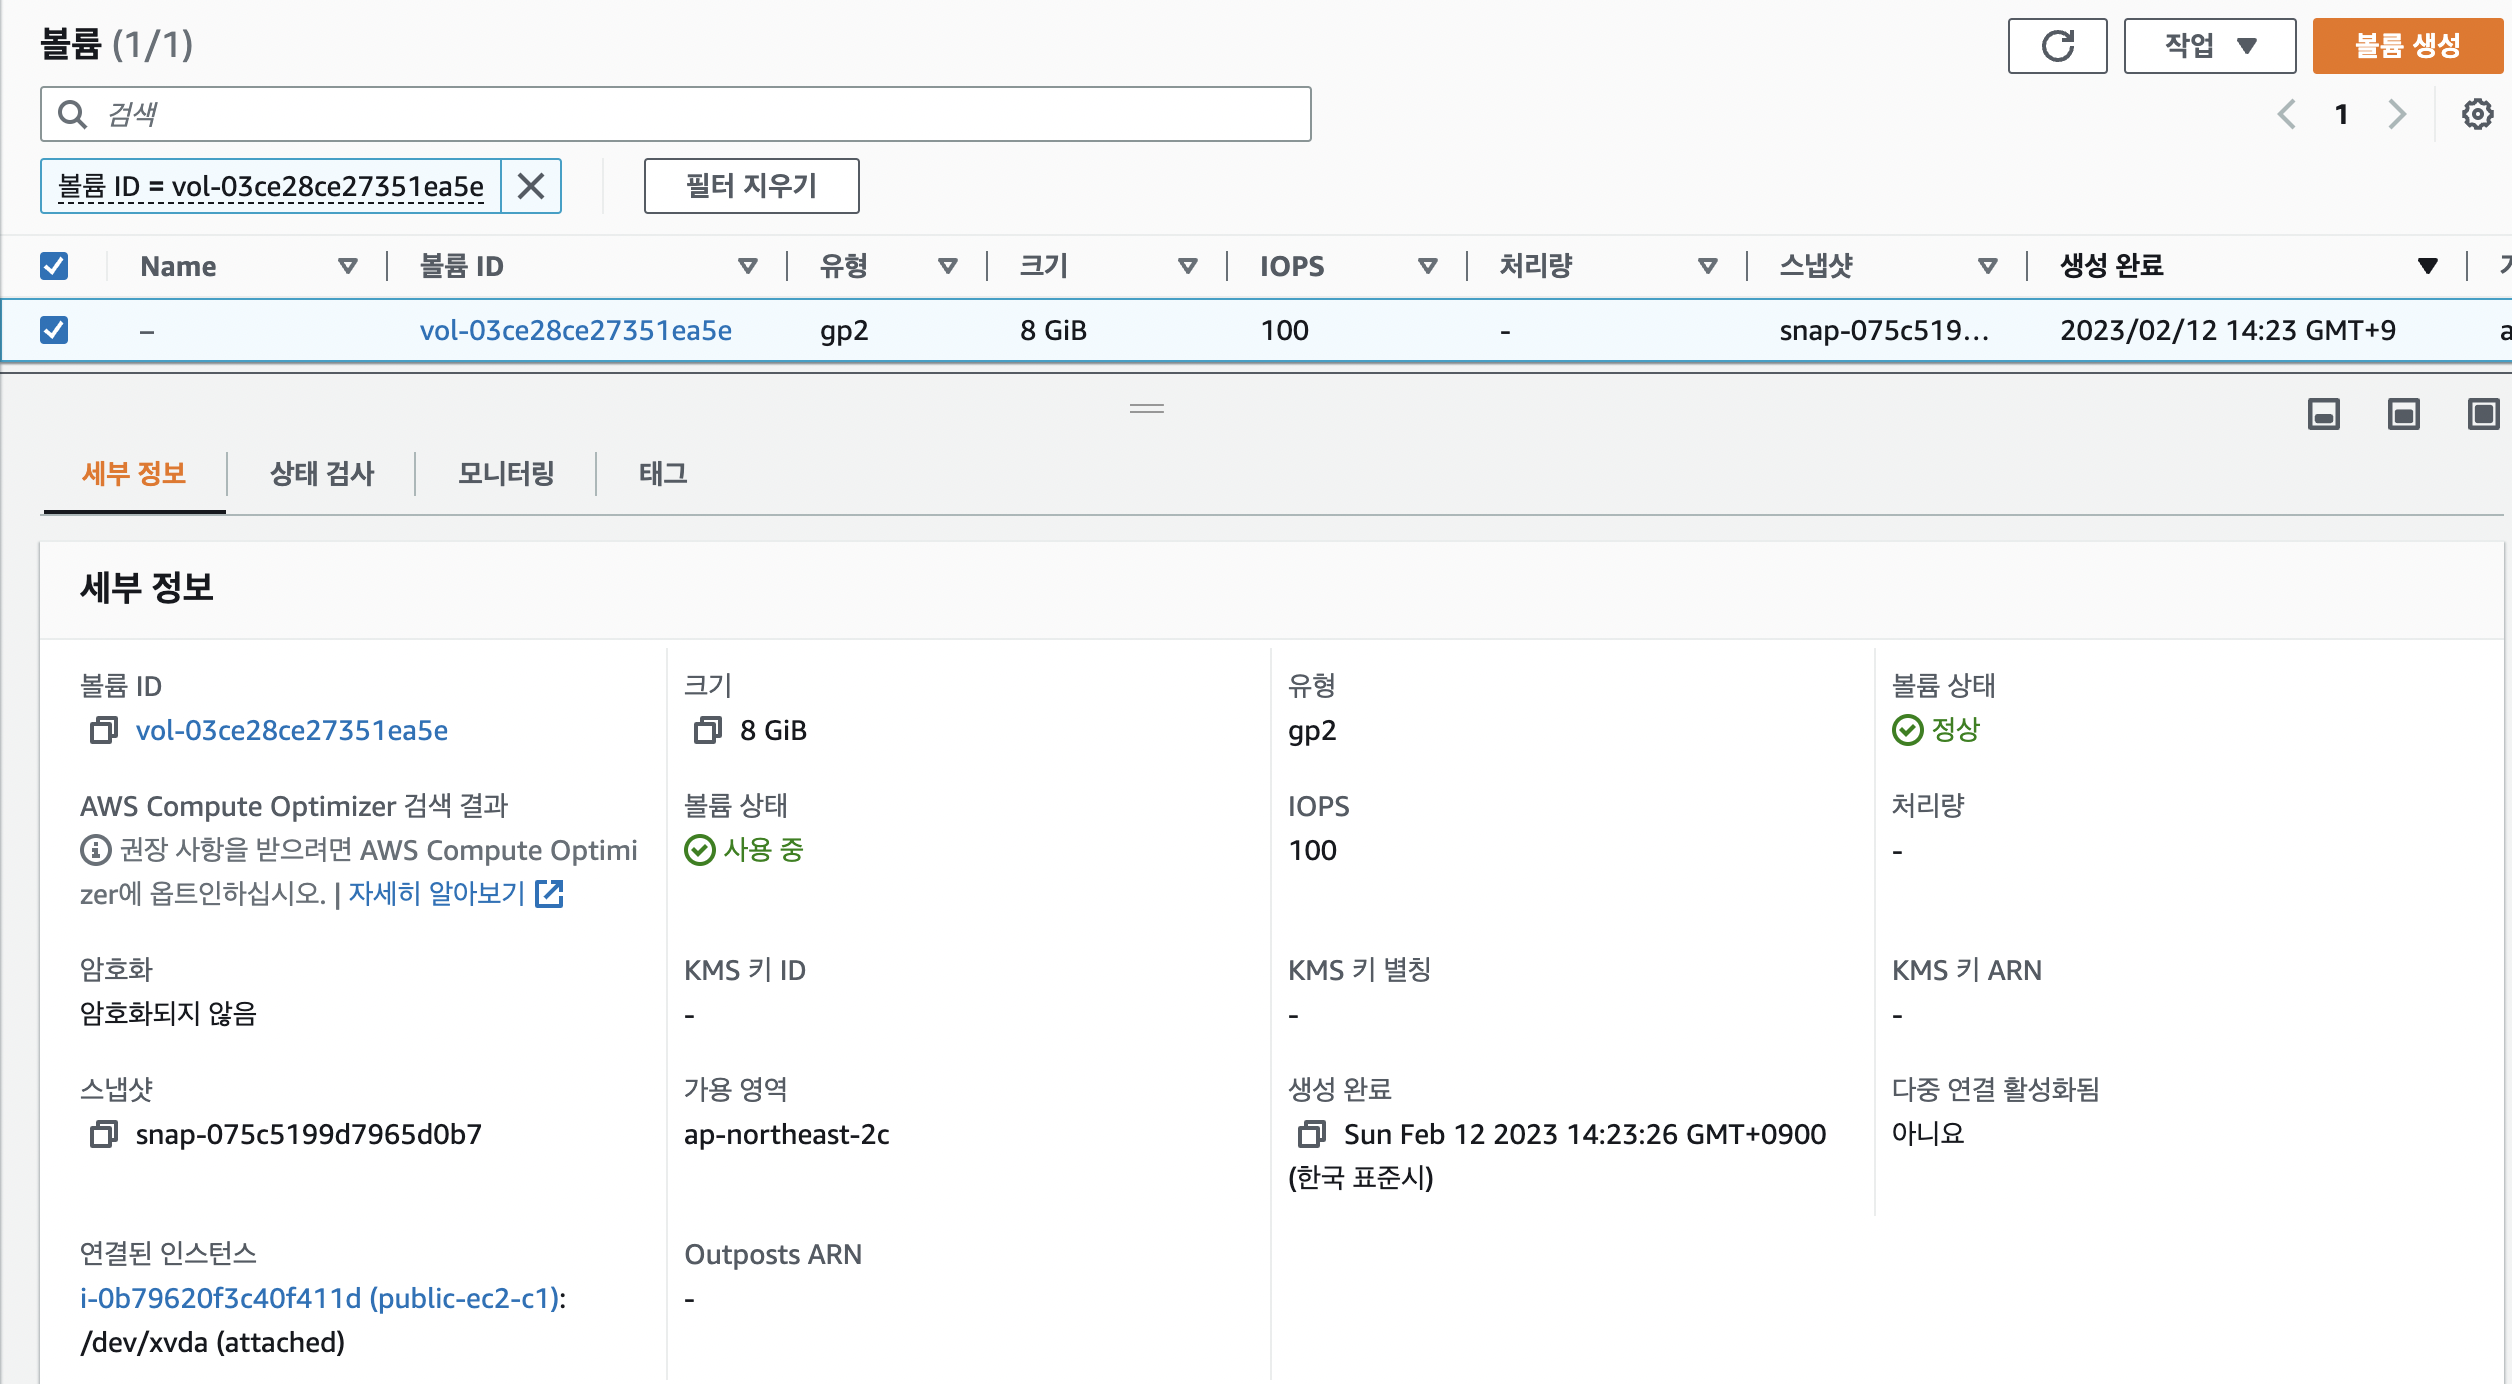Click the refresh volumes icon button
2512x1384 pixels.
click(2057, 46)
